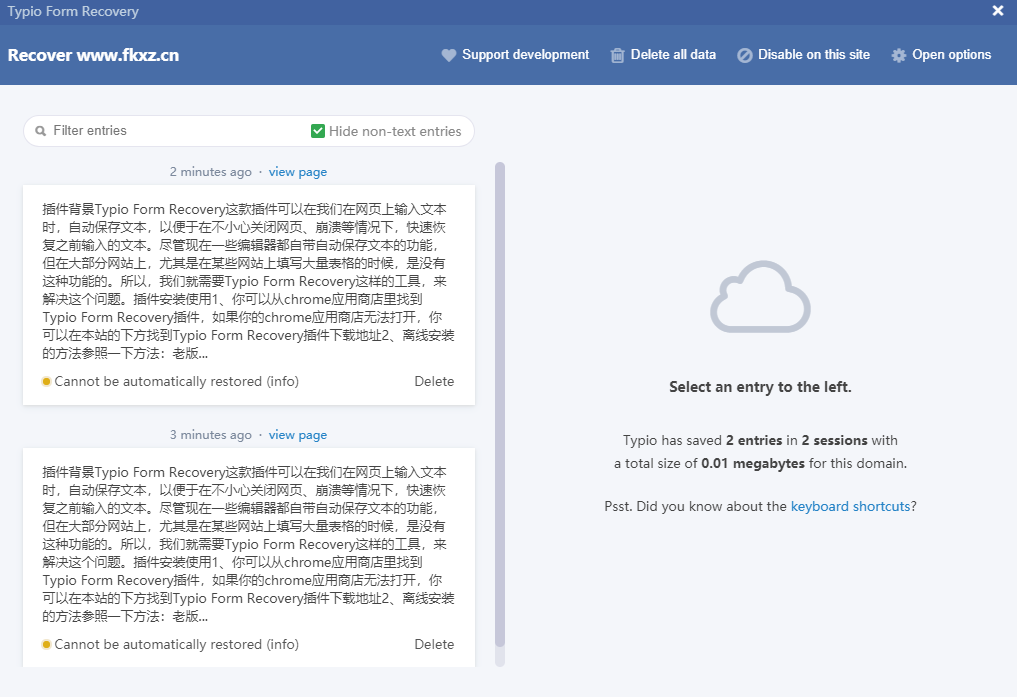This screenshot has height=697, width=1017.
Task: Open view page for the 3 minutes ago entry
Action: pyautogui.click(x=298, y=435)
